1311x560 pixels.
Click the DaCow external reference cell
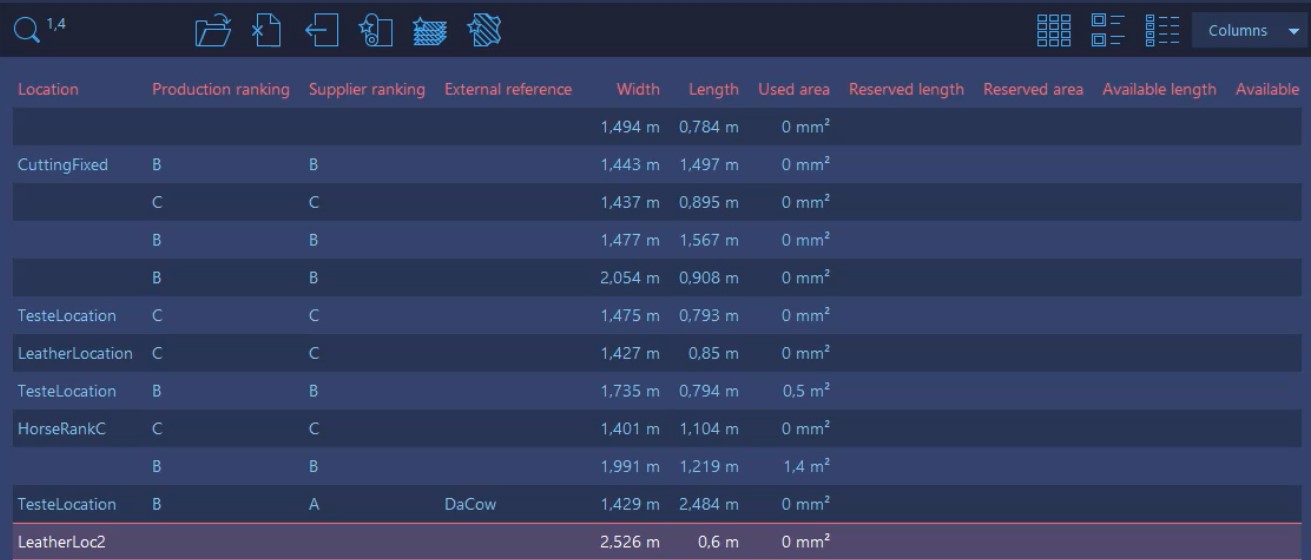tap(470, 504)
